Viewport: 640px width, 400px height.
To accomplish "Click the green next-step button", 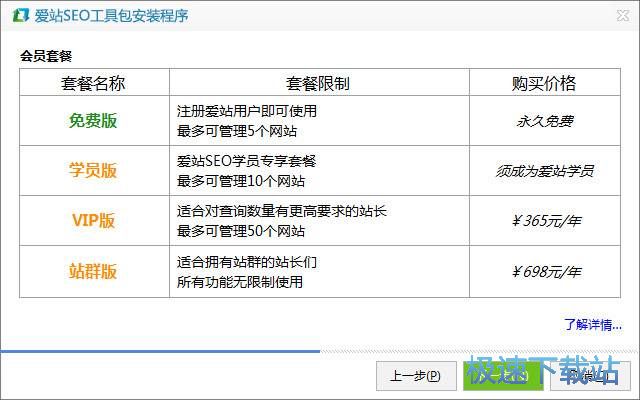I will click(503, 376).
